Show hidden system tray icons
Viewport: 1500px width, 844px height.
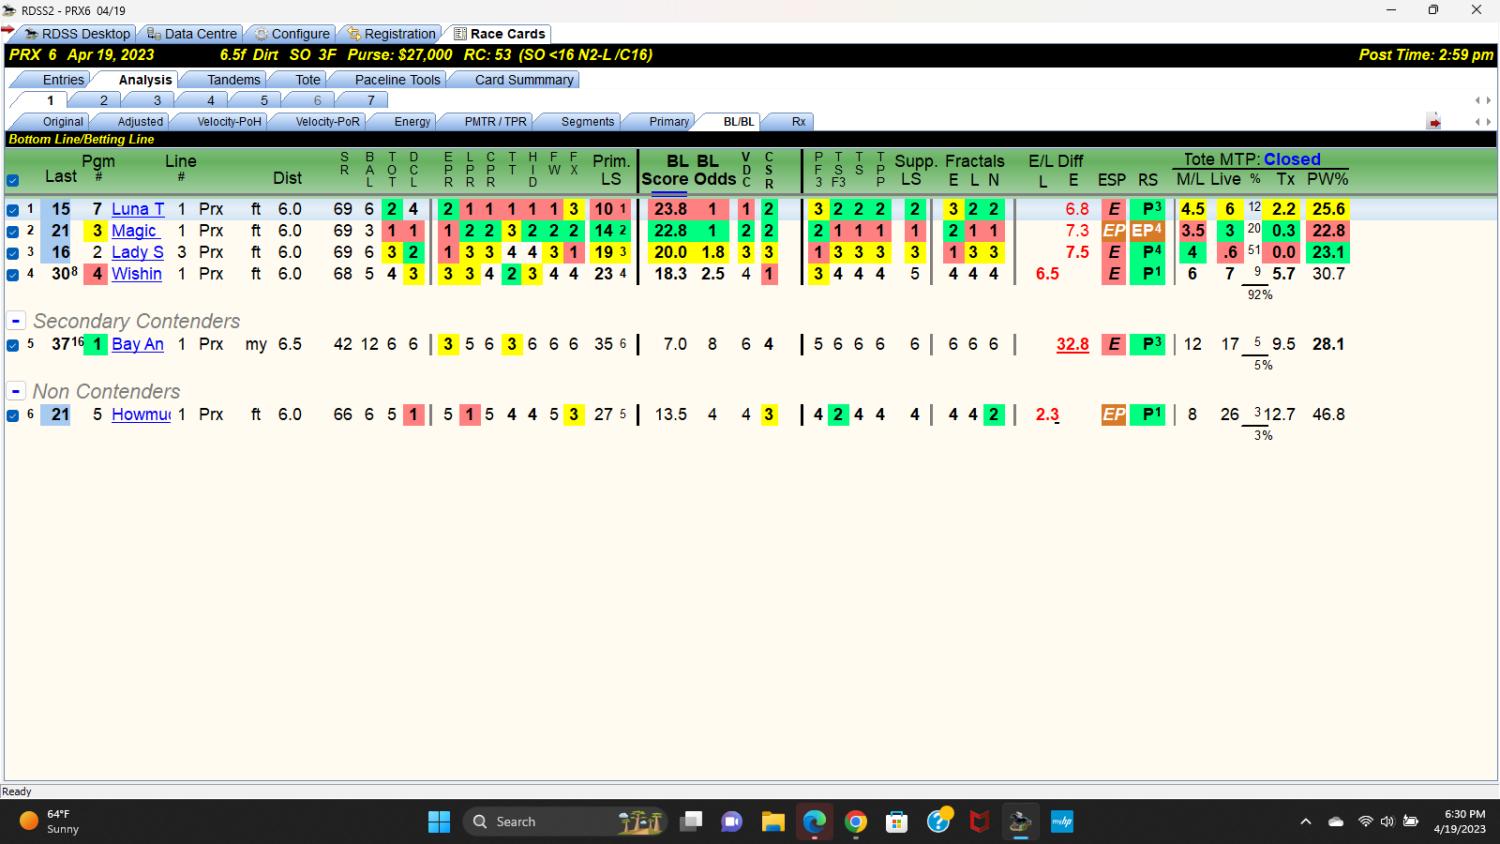1305,821
